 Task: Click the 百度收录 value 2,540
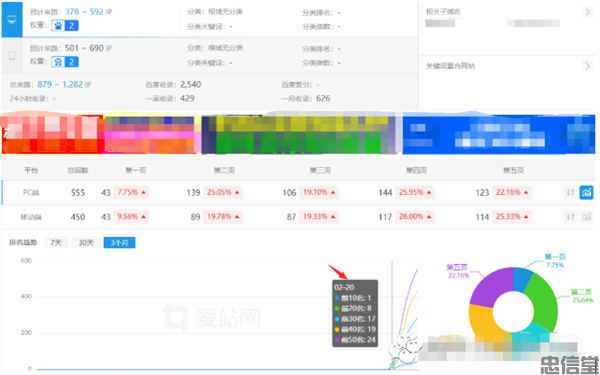click(190, 84)
